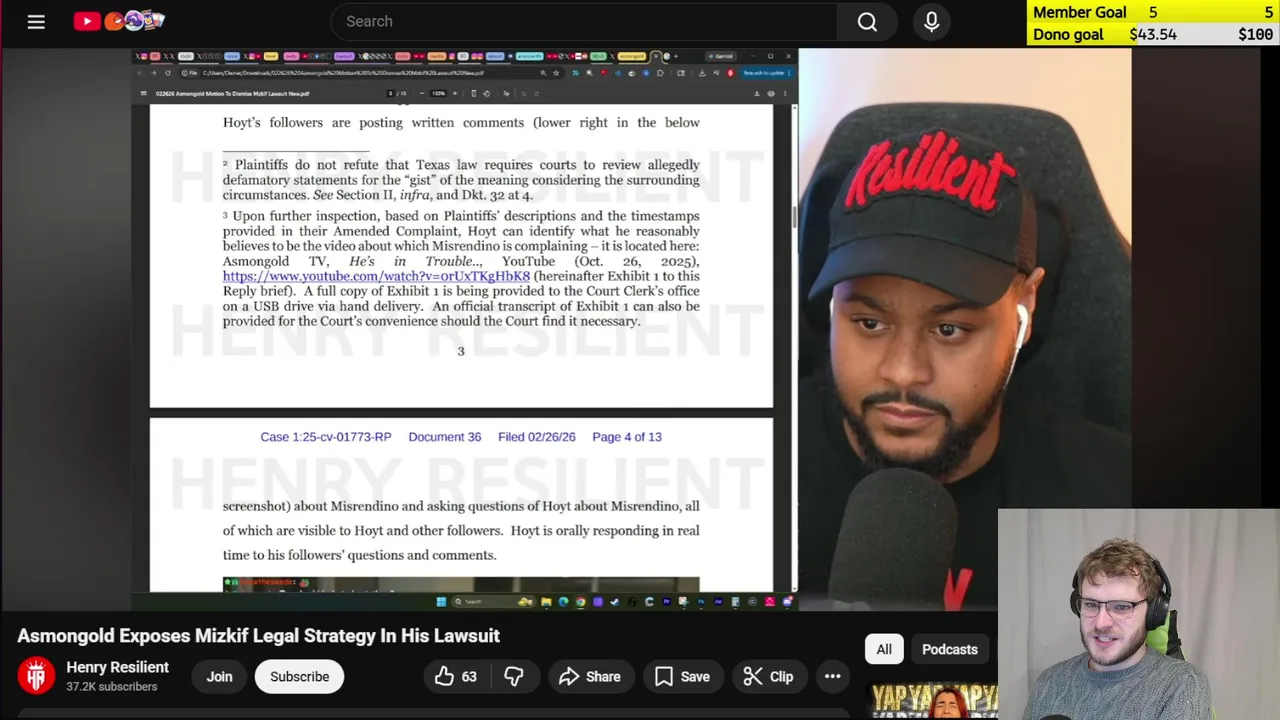Click the PDF page number box

click(390, 94)
